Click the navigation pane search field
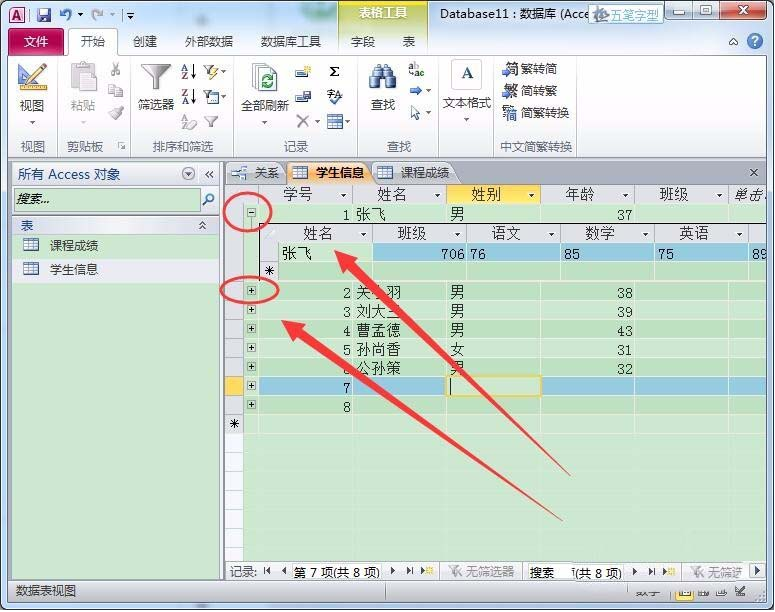Image resolution: width=775 pixels, height=612 pixels. [x=105, y=199]
